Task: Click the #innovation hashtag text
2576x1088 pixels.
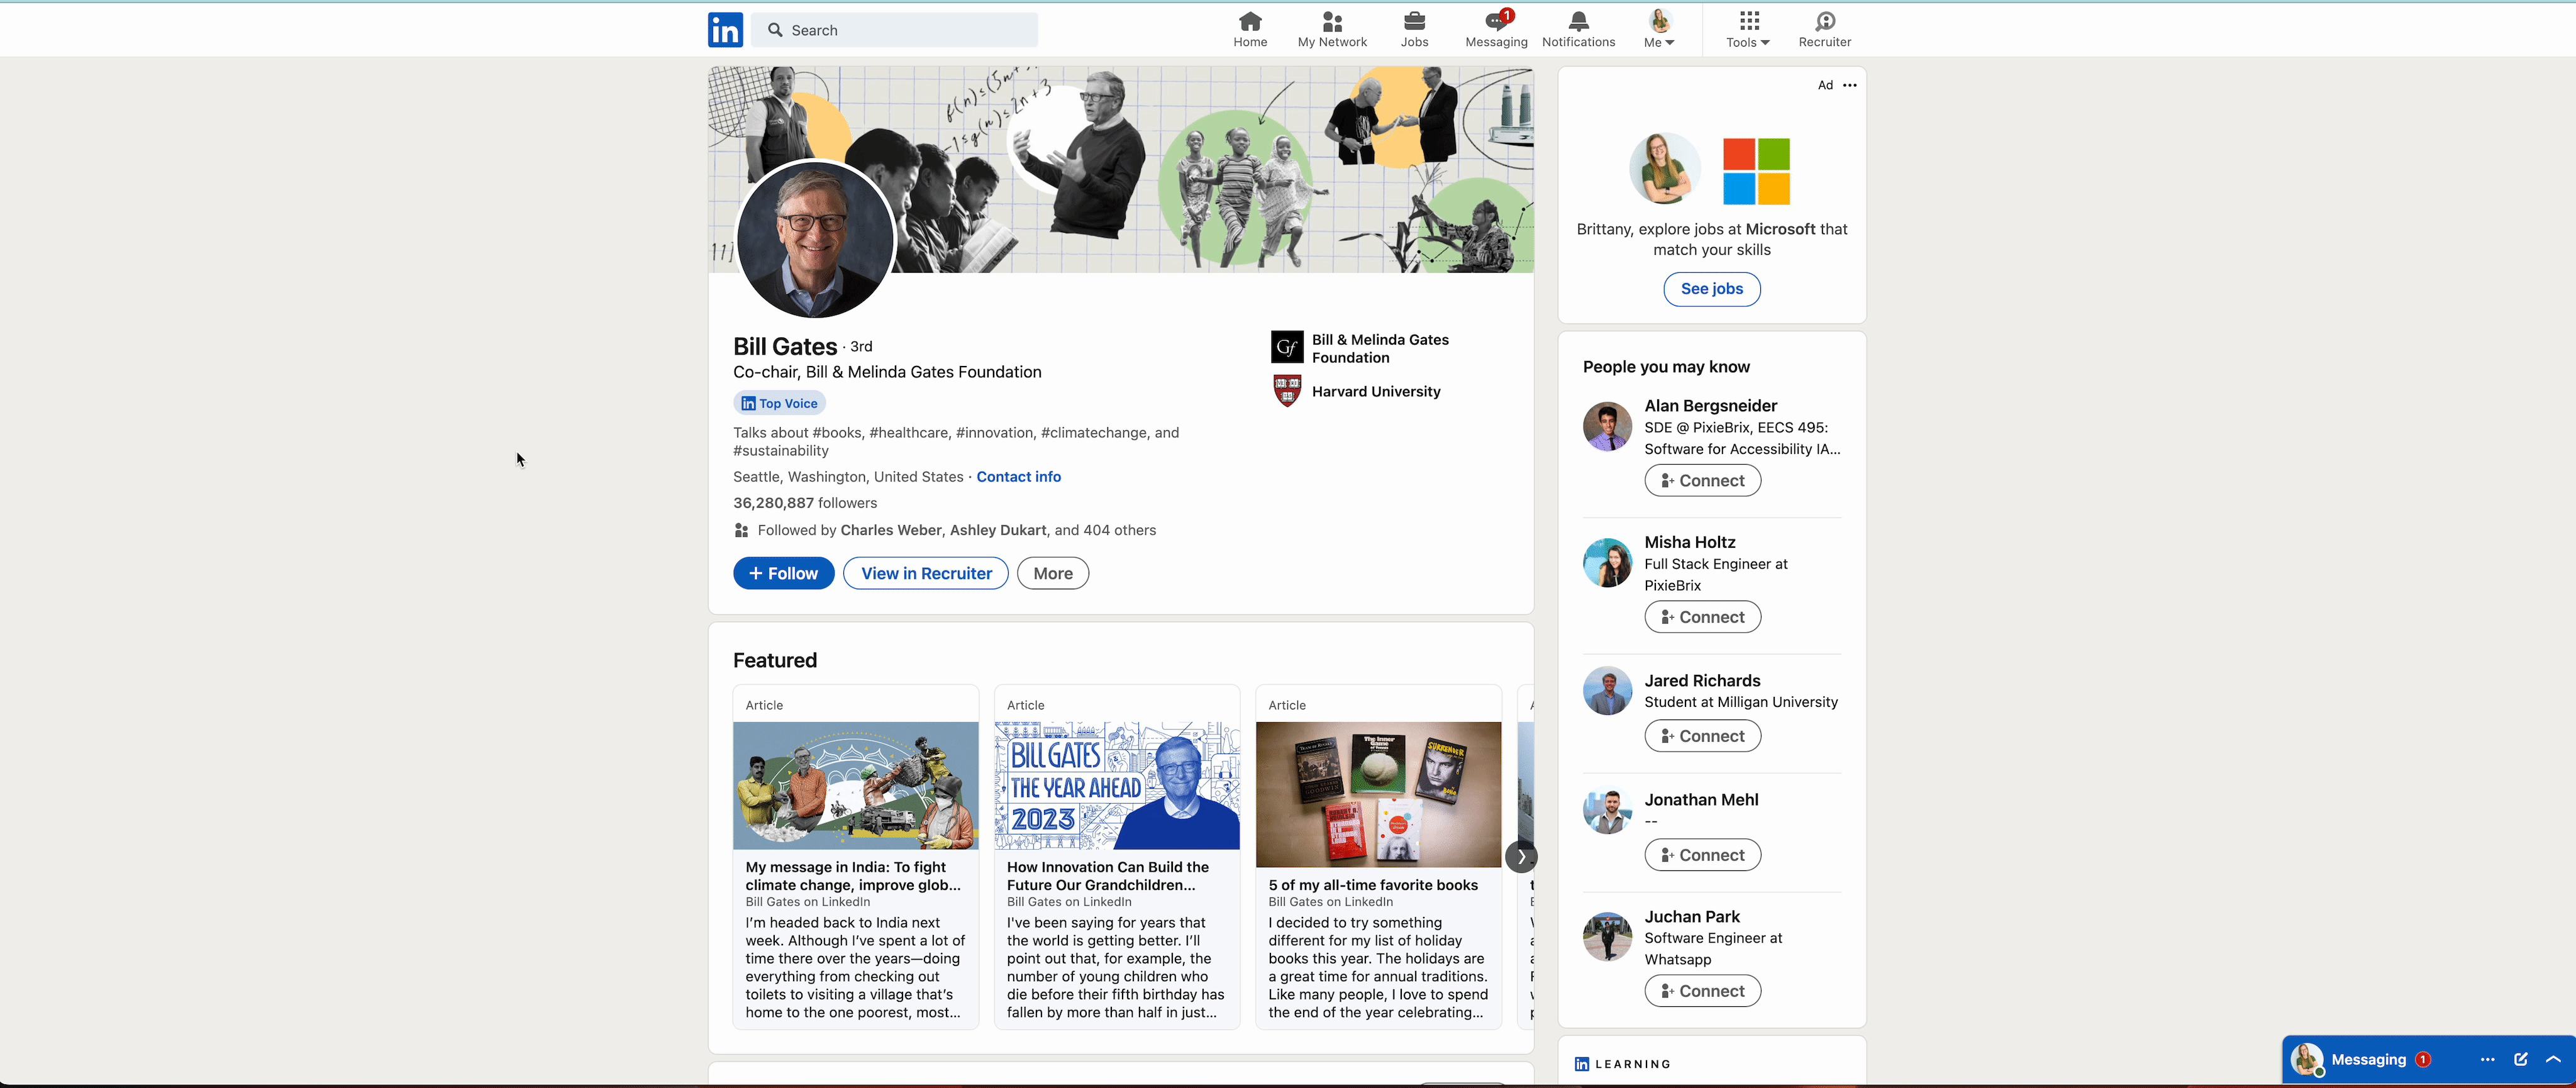Action: click(994, 433)
